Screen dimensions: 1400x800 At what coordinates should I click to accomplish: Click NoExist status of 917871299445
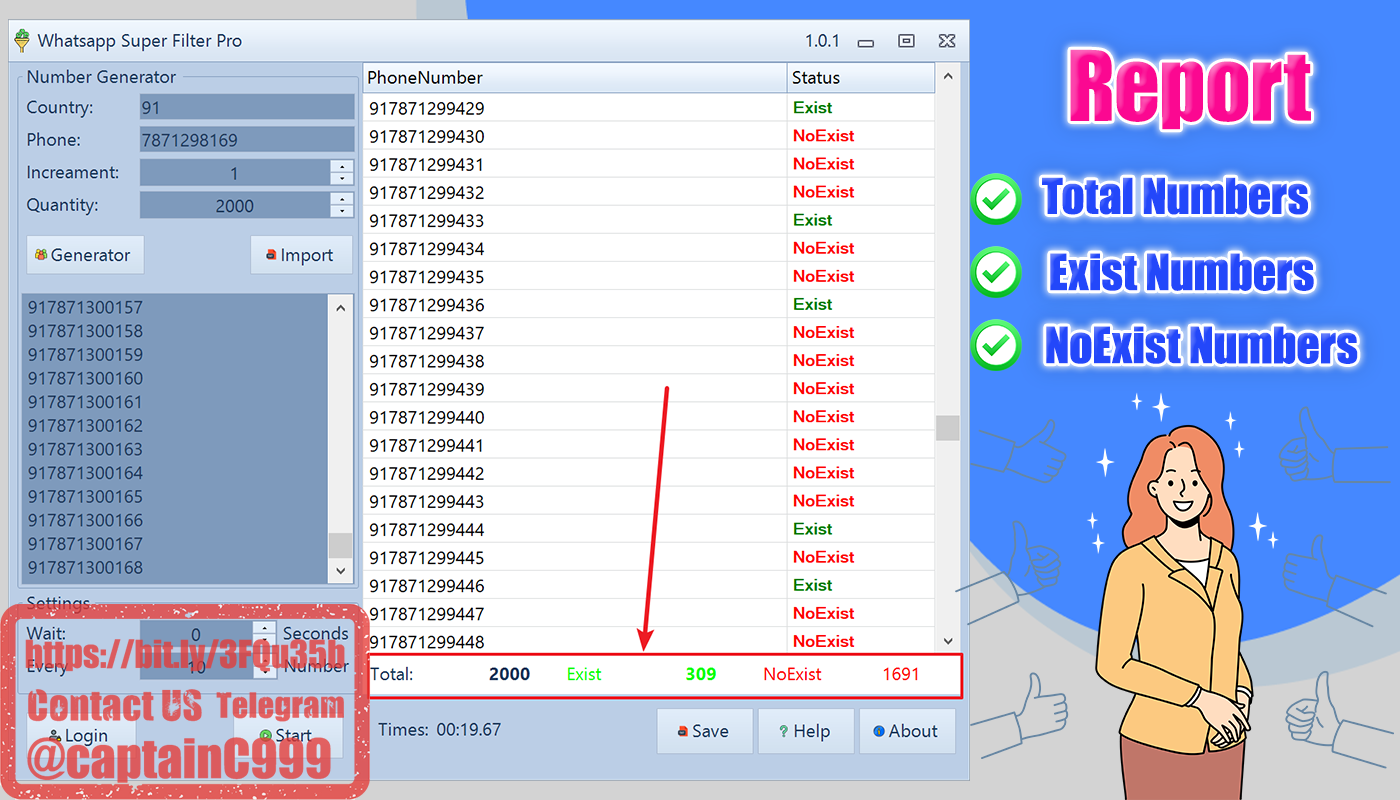824,557
